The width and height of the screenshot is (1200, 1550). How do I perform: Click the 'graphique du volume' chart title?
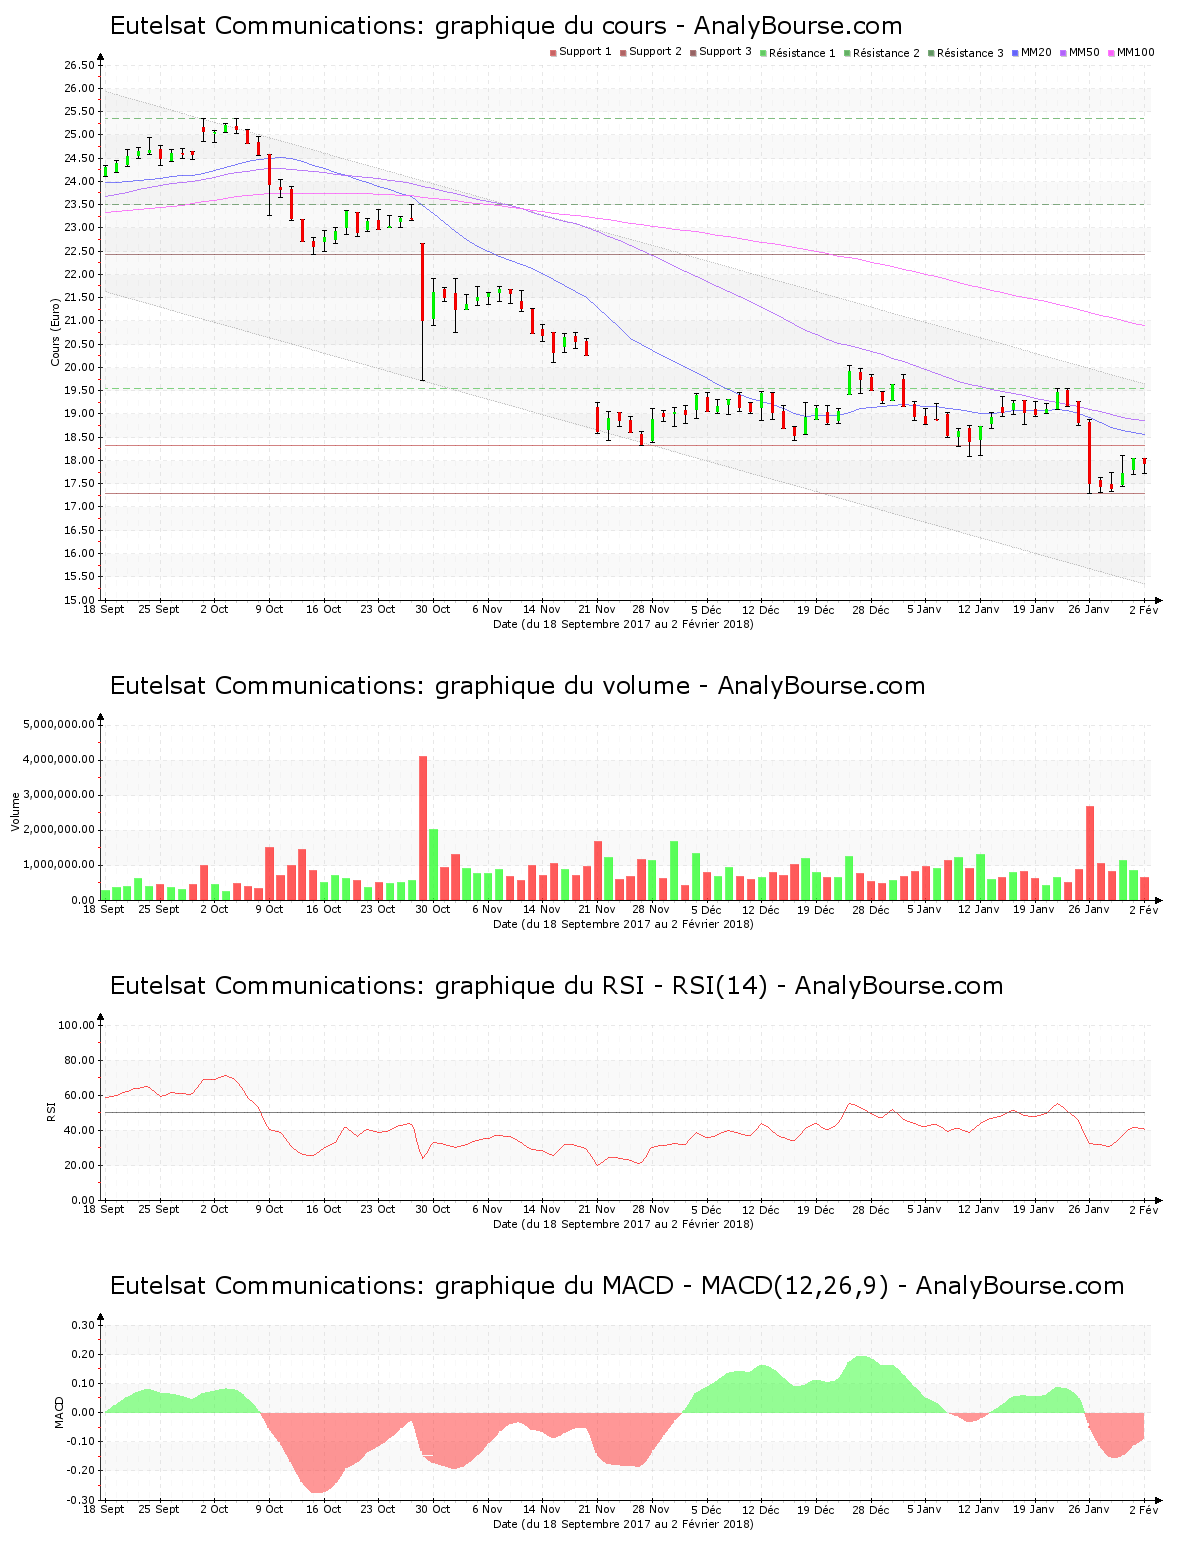517,686
